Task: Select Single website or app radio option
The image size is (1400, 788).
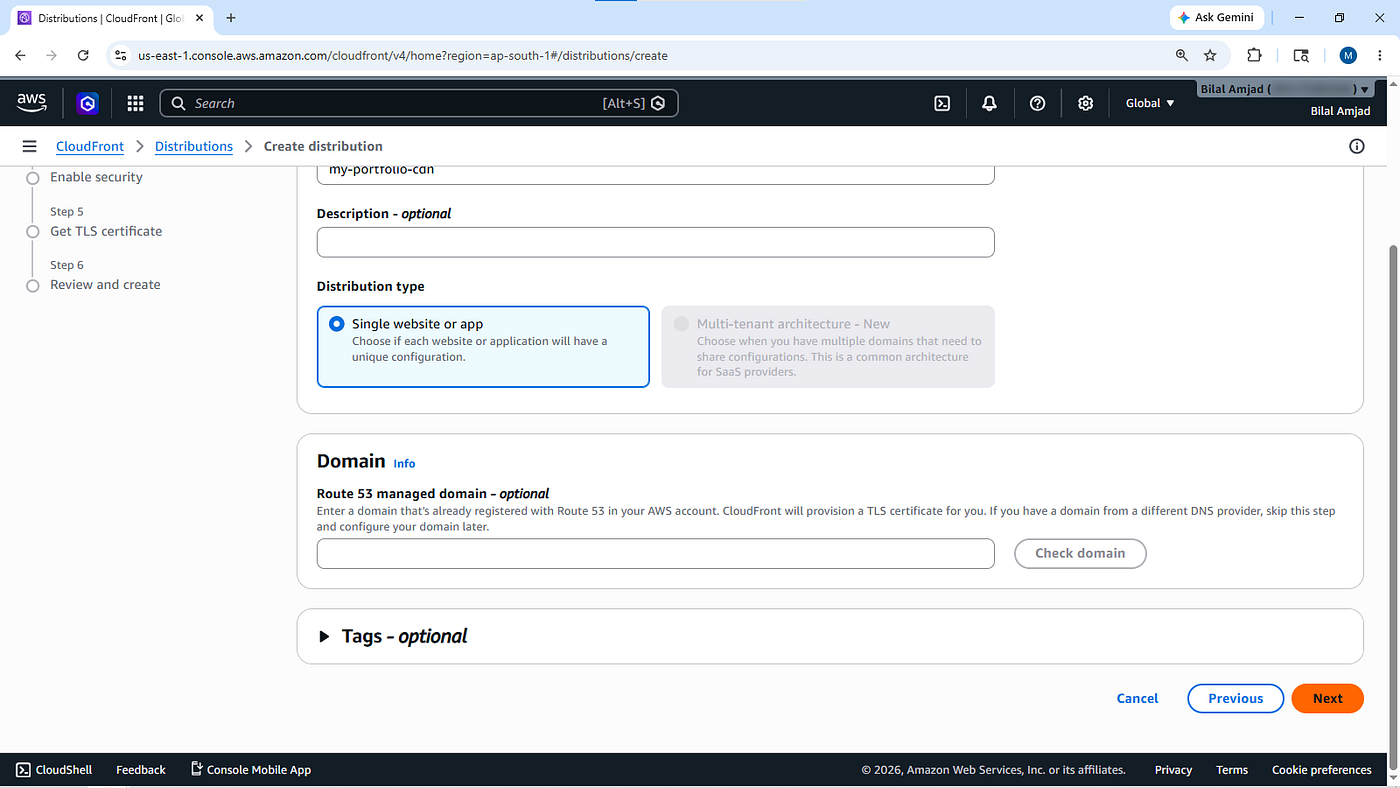Action: (336, 324)
